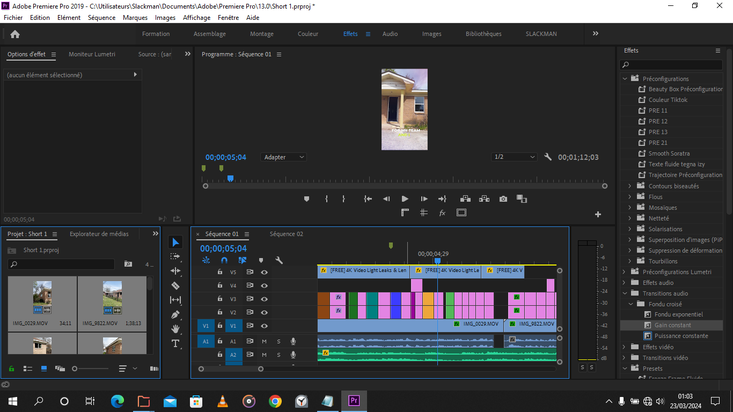Collapse the Préconfigurations folder
Screen dimensions: 733x412
(x=625, y=79)
